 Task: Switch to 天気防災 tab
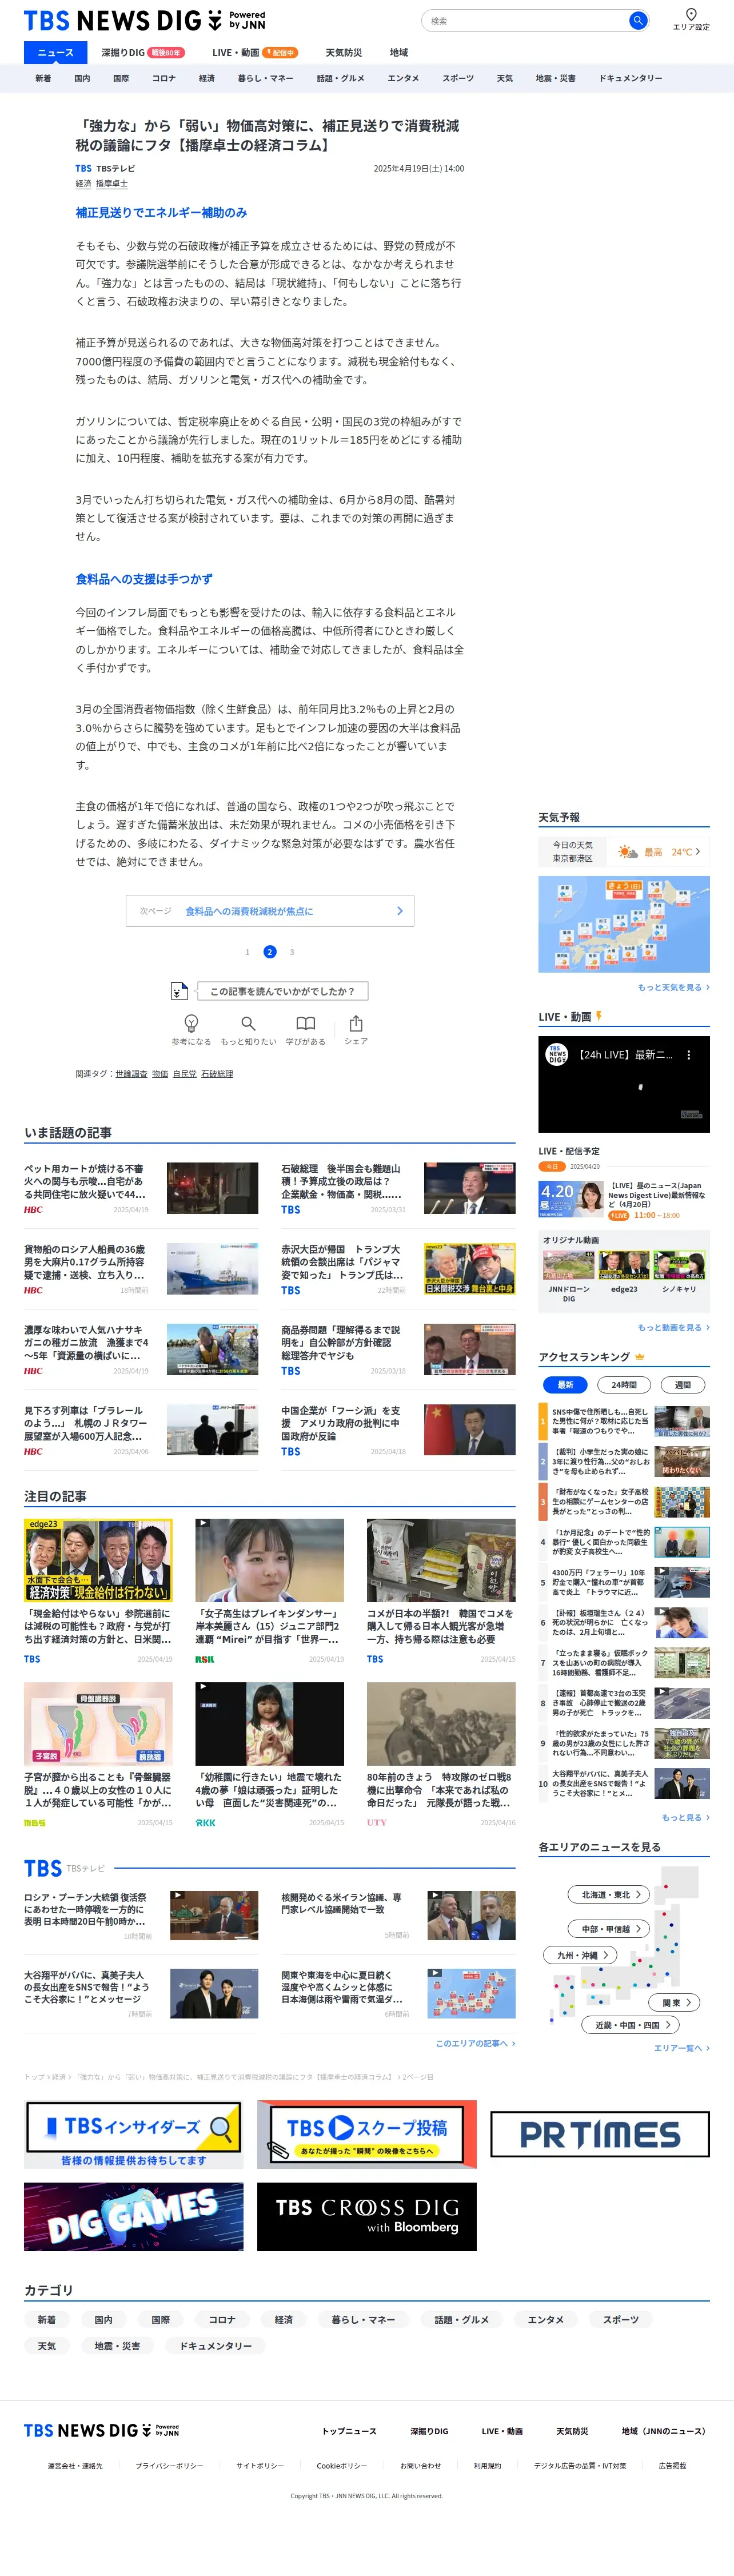[x=344, y=52]
